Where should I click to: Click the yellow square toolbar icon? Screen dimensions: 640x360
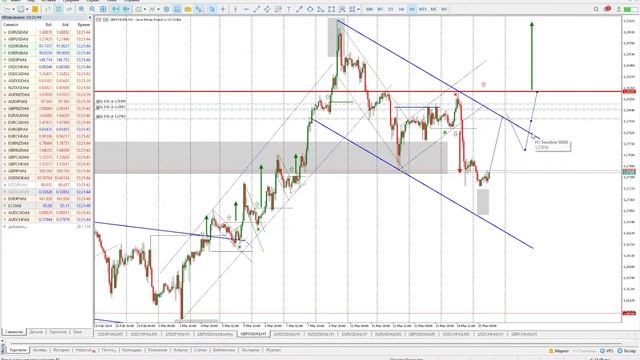[35, 9]
